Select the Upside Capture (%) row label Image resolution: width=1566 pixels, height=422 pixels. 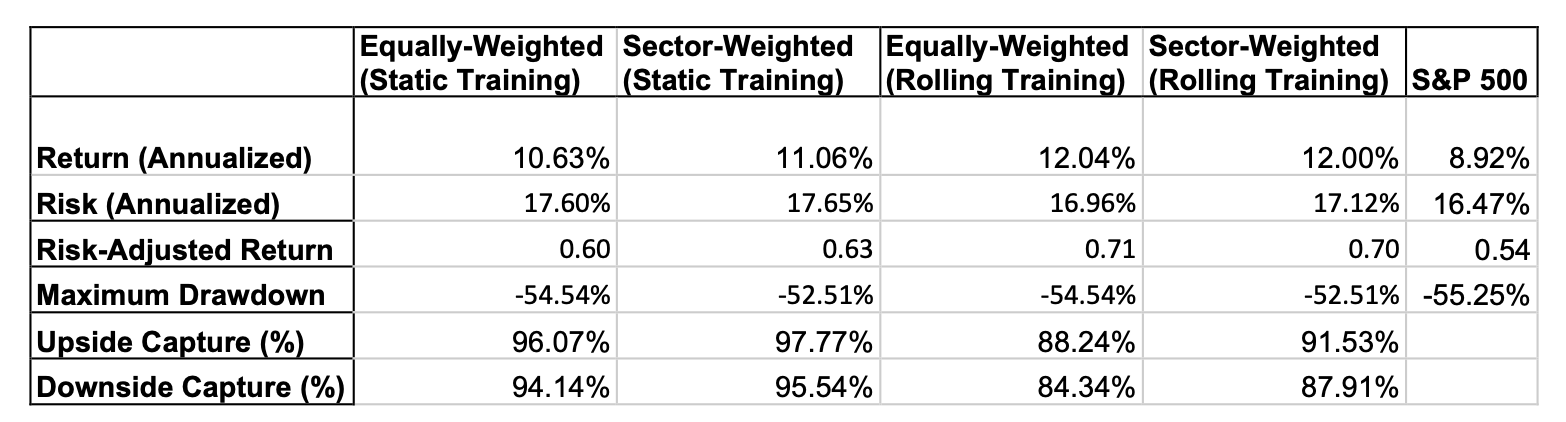pos(170,340)
